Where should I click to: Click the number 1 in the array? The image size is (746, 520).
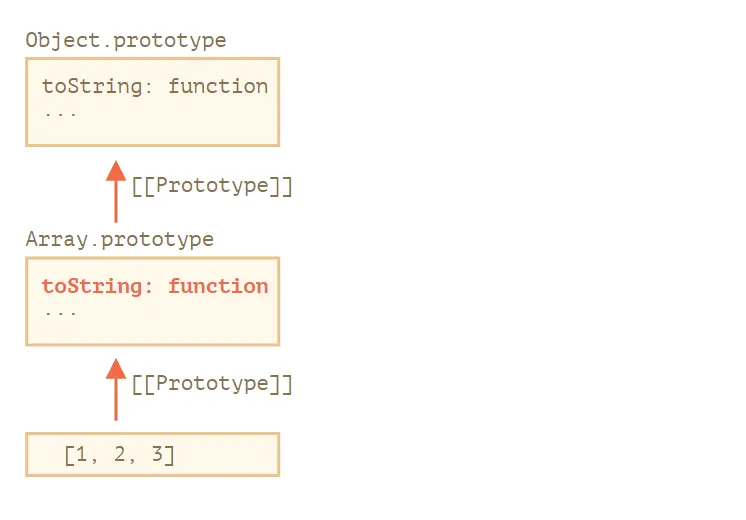(81, 454)
